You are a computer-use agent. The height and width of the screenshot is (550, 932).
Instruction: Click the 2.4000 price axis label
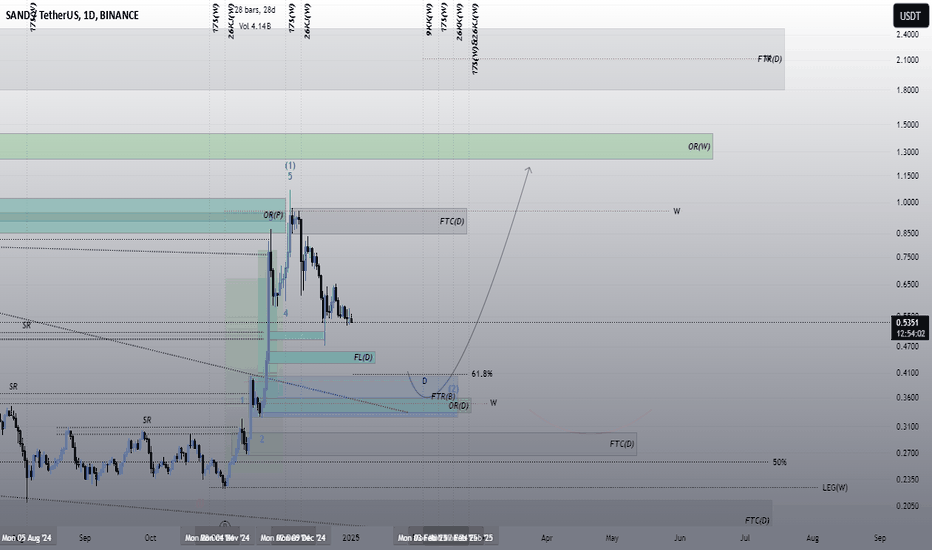pos(907,34)
